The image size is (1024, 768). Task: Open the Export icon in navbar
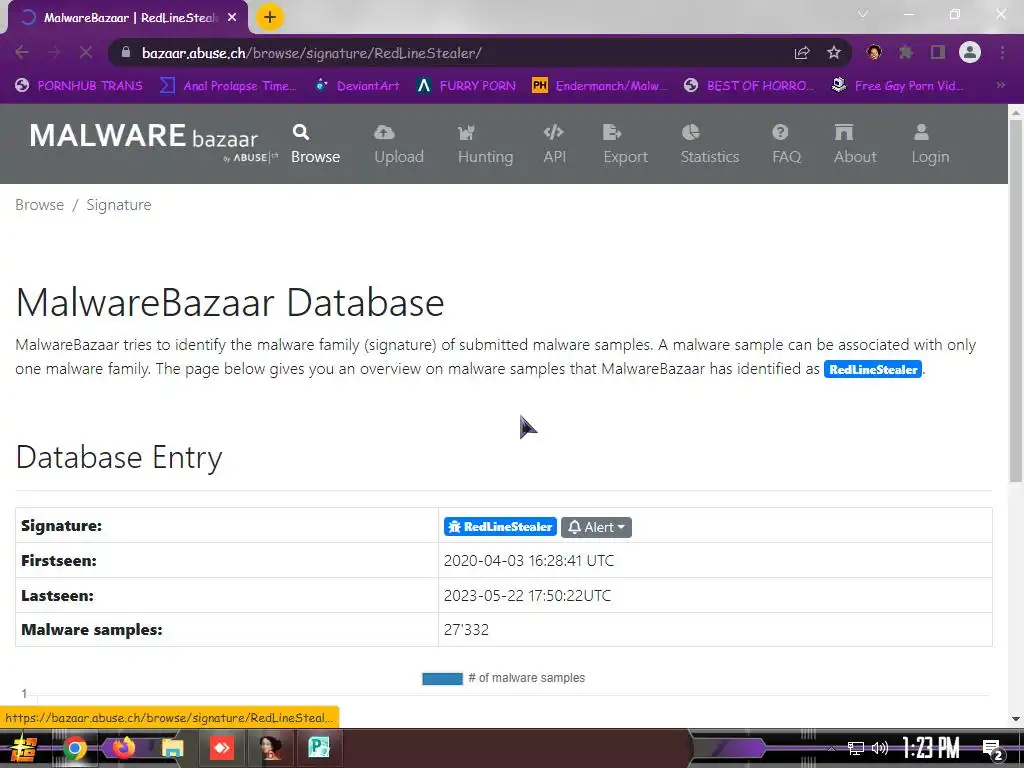(612, 133)
